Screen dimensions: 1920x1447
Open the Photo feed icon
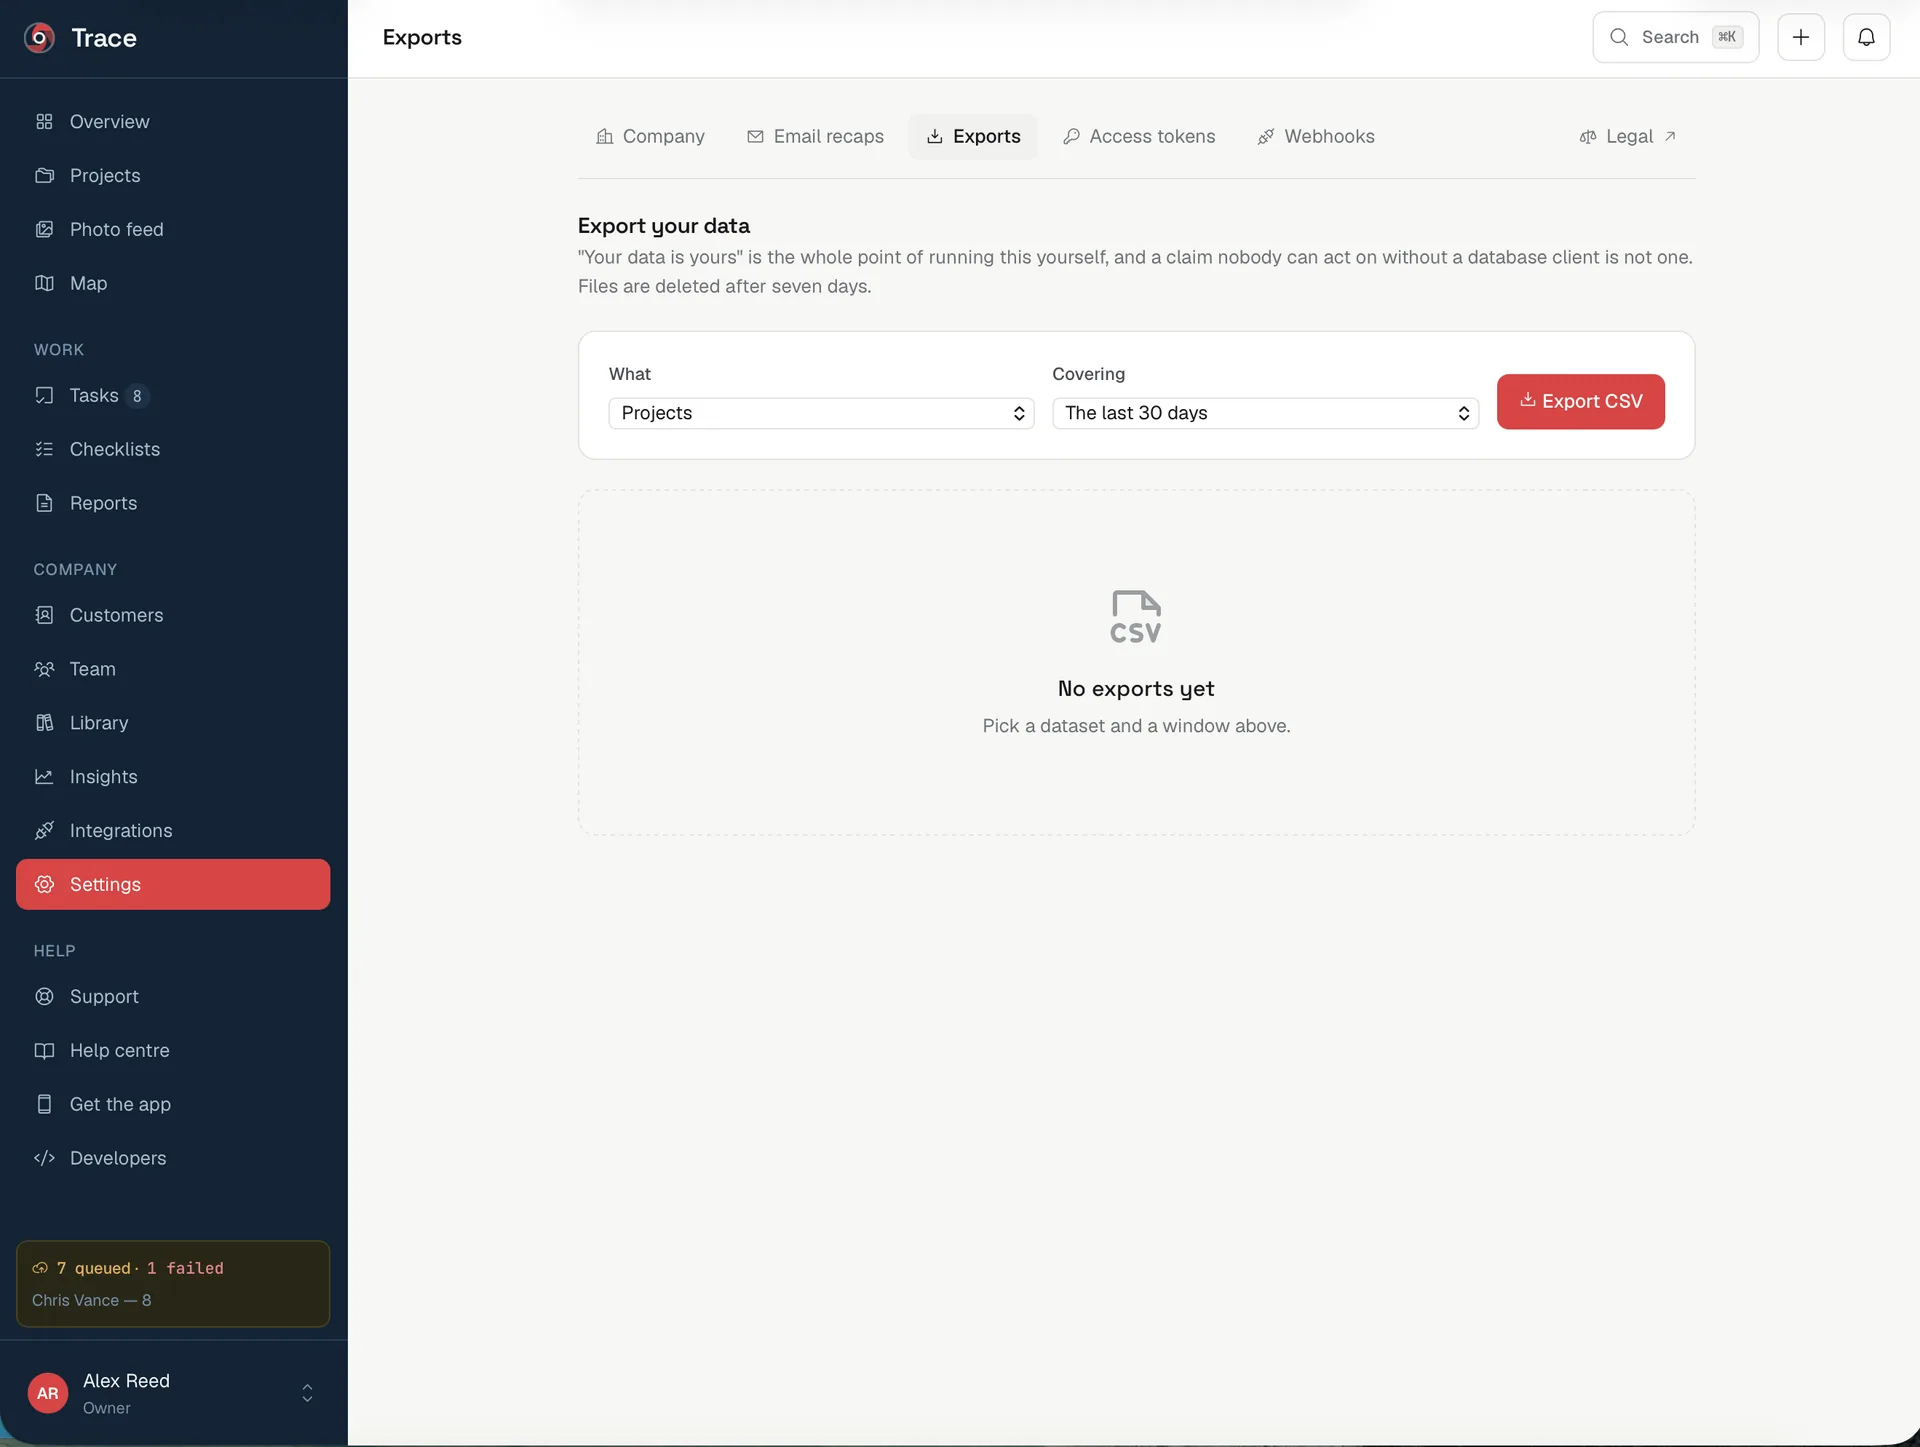pyautogui.click(x=44, y=230)
